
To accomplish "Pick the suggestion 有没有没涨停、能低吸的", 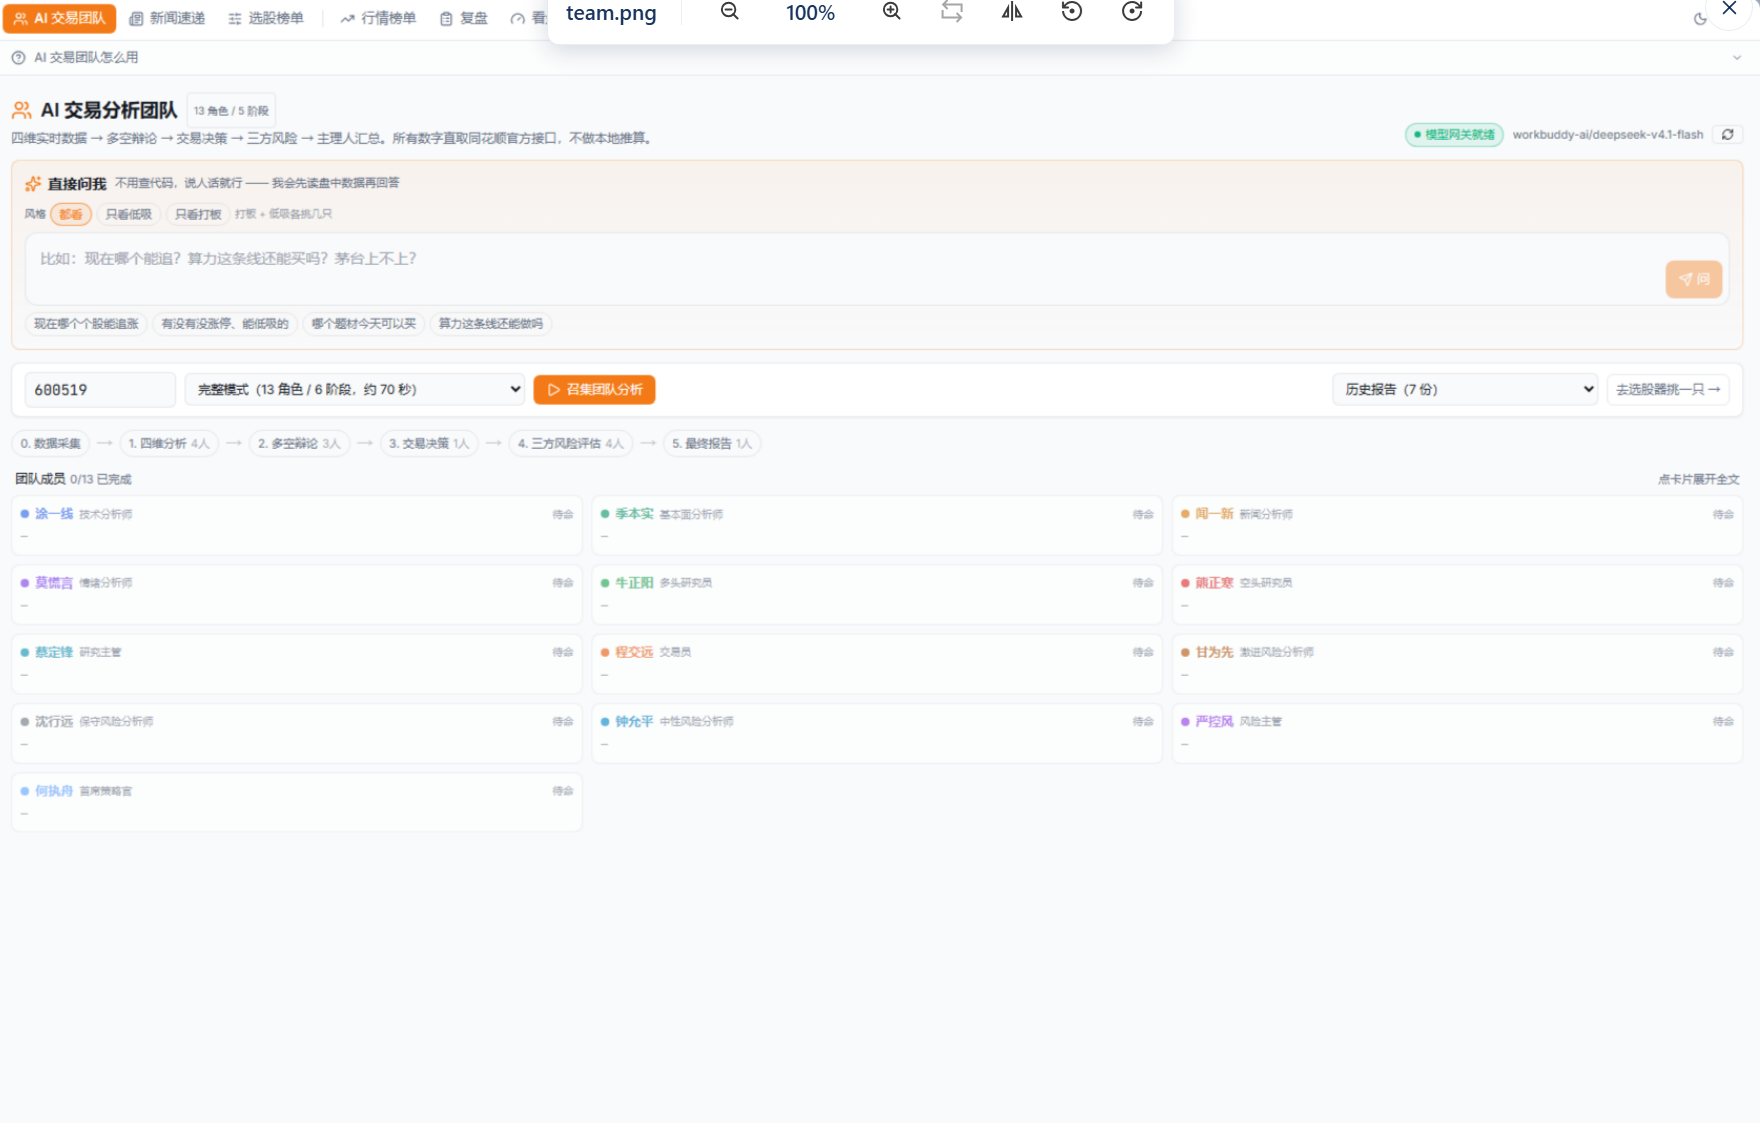I will point(225,324).
